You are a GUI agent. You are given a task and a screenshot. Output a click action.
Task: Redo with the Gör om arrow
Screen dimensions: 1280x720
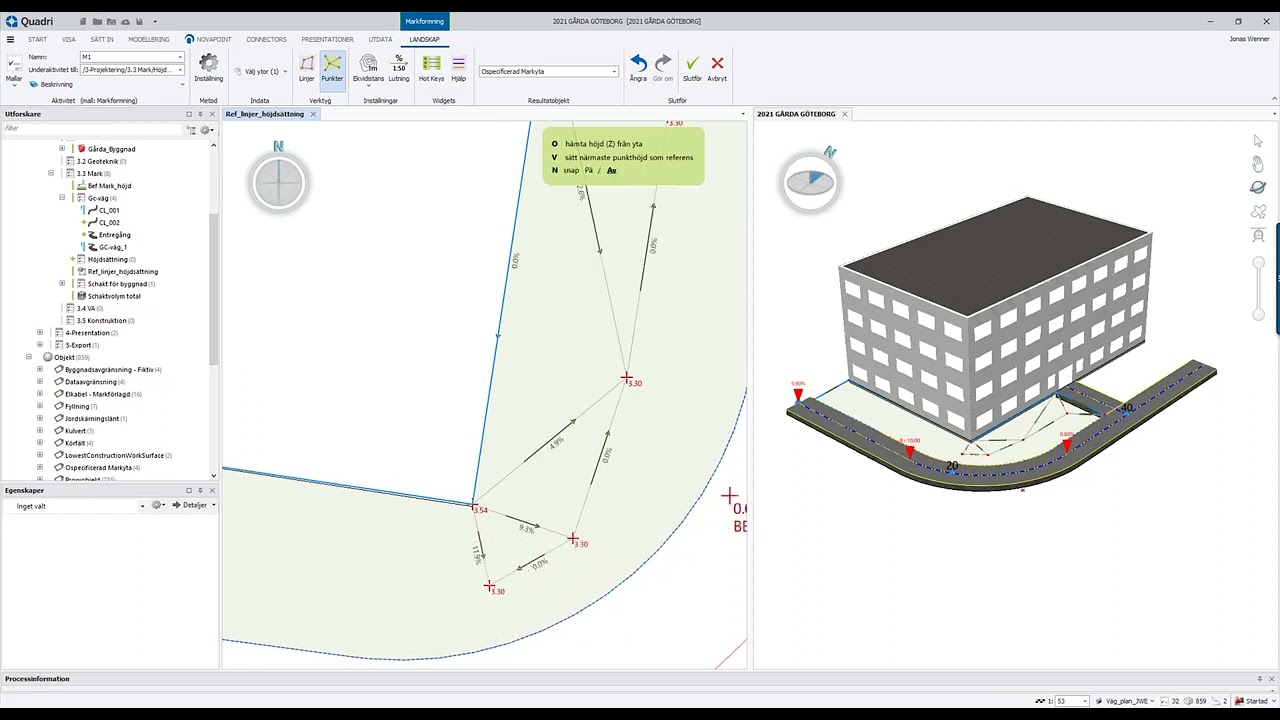pyautogui.click(x=663, y=68)
